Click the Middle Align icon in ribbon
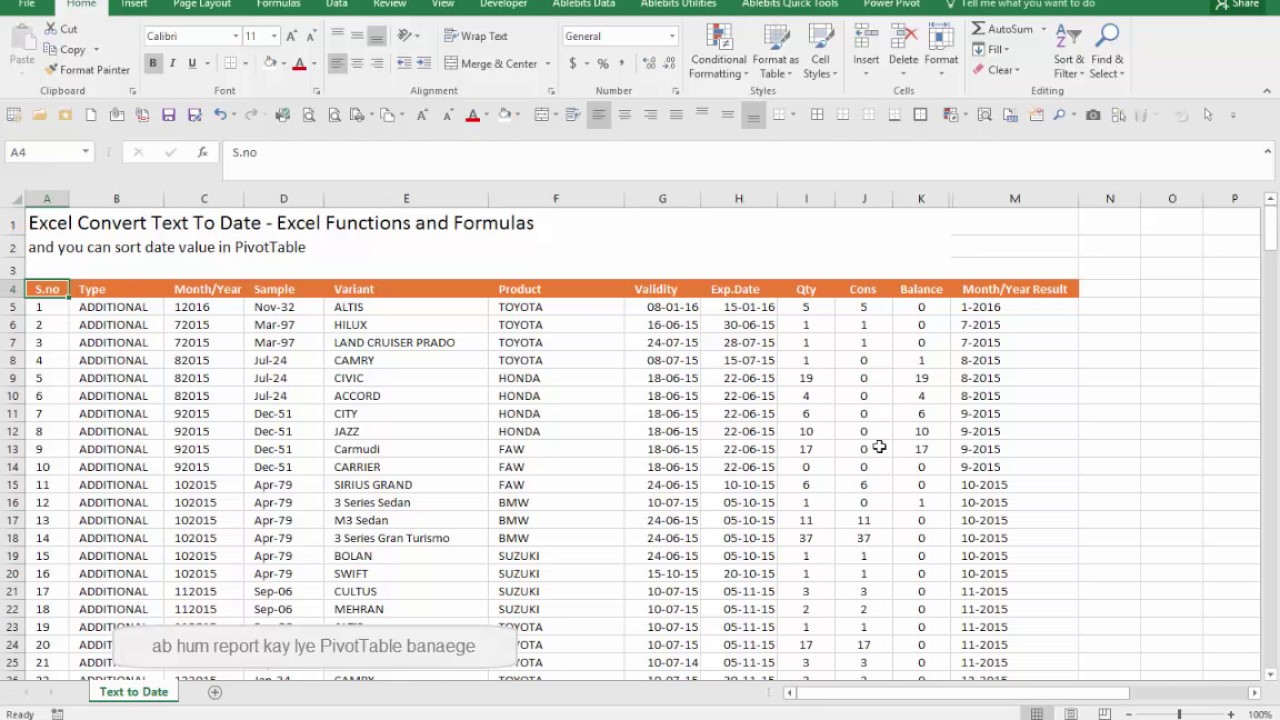Screen dimensions: 1280x720 [357, 36]
